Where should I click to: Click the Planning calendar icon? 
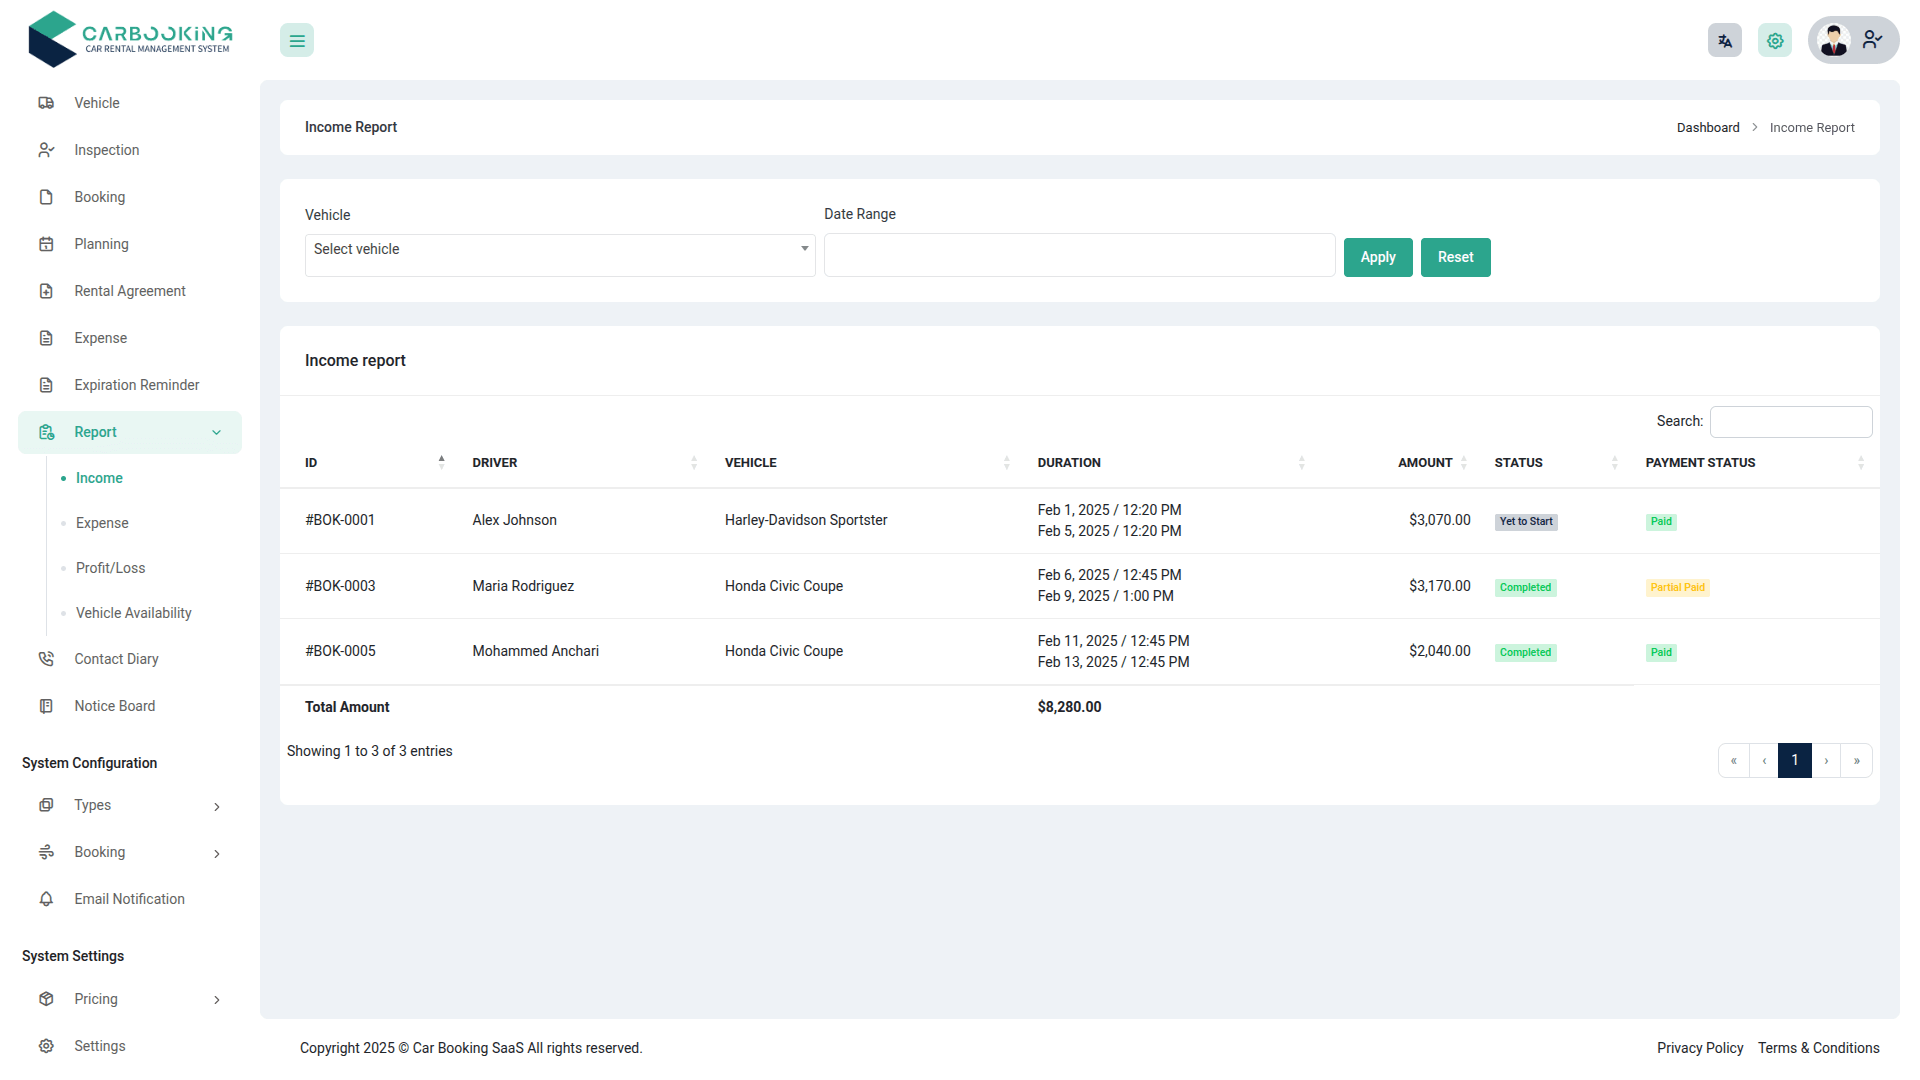[46, 244]
